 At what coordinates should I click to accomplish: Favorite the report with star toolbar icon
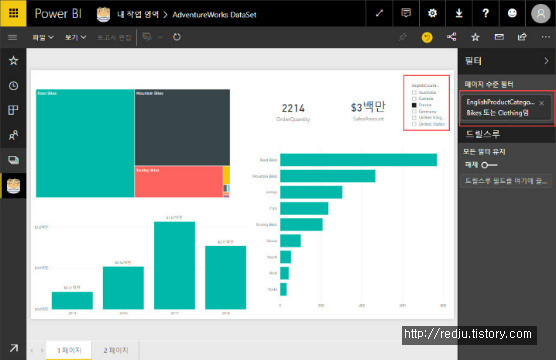475,37
